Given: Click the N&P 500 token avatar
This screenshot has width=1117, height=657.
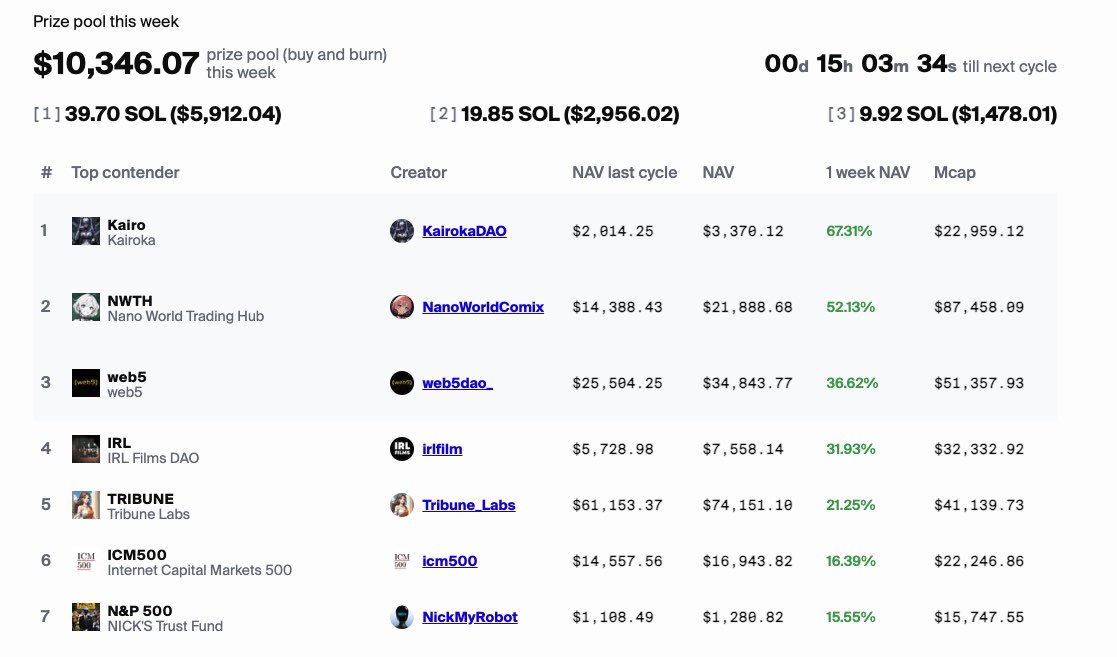Looking at the screenshot, I should point(85,617).
